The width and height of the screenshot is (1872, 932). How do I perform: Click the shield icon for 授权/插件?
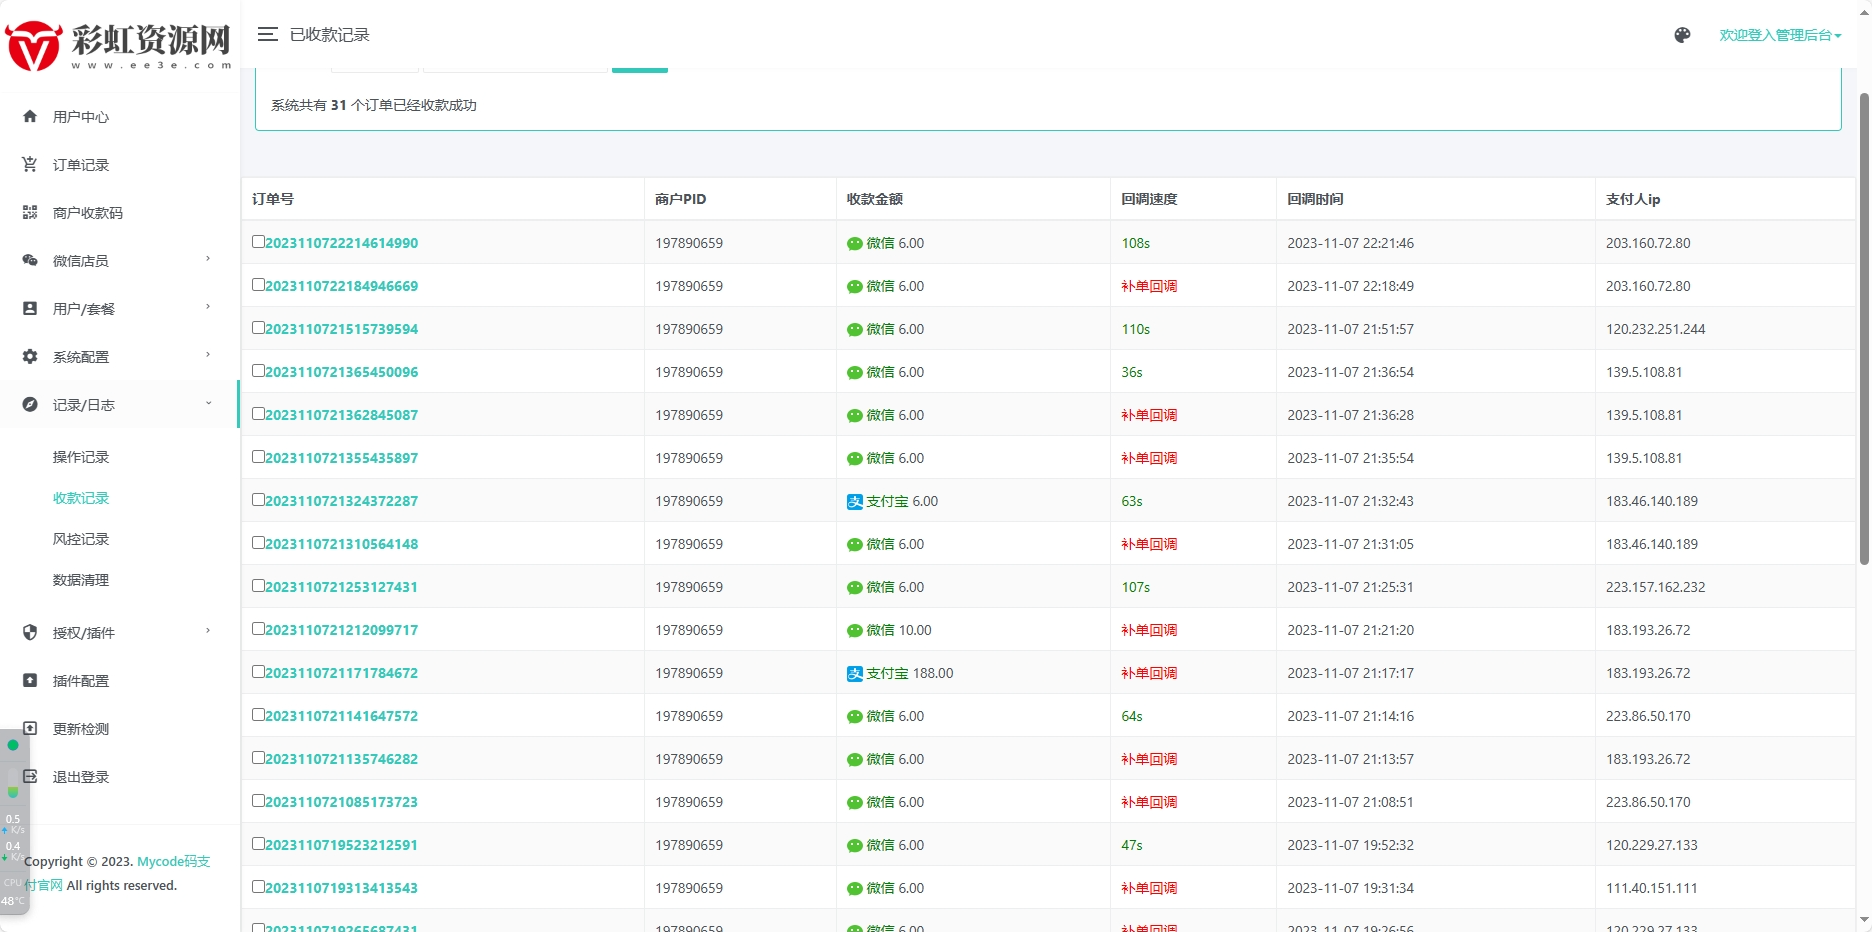click(x=30, y=633)
